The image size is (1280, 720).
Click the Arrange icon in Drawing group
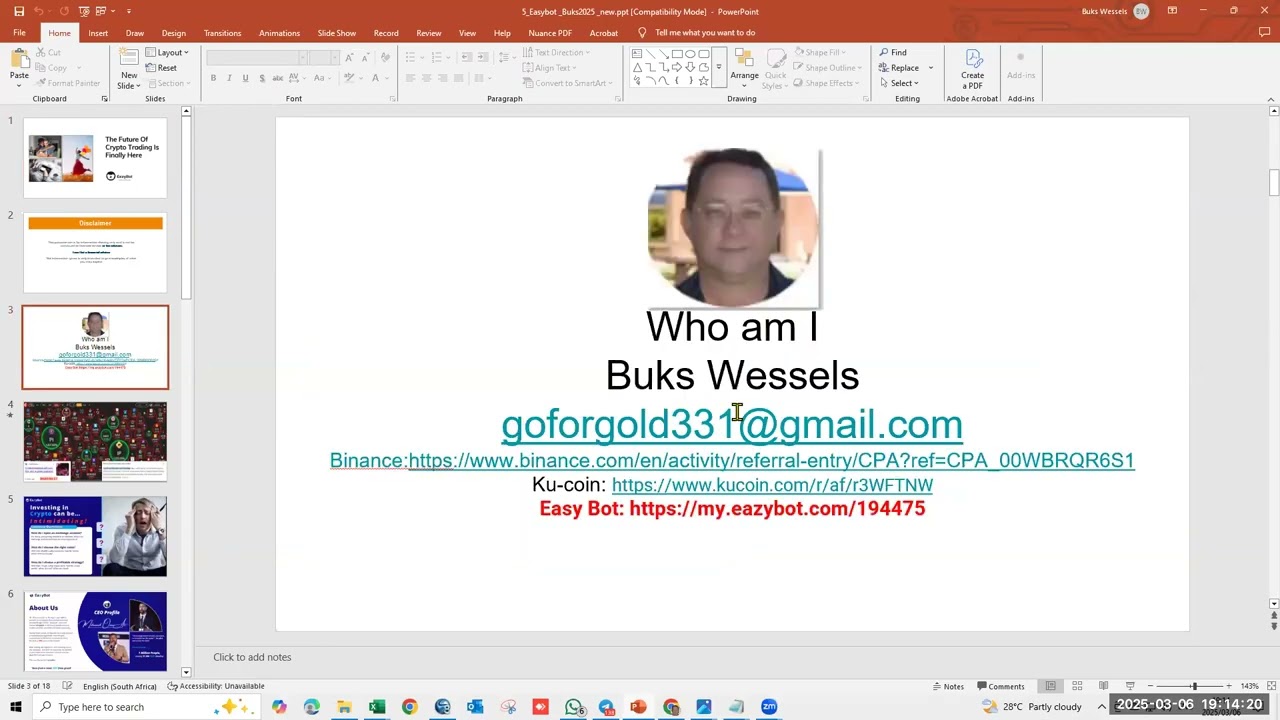coord(744,58)
